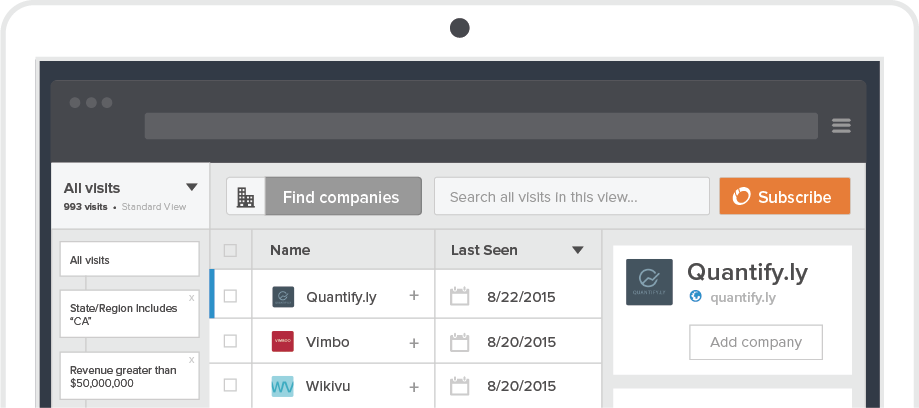Click the Search all visits input field
Viewport: 919px width, 408px height.
pos(571,197)
